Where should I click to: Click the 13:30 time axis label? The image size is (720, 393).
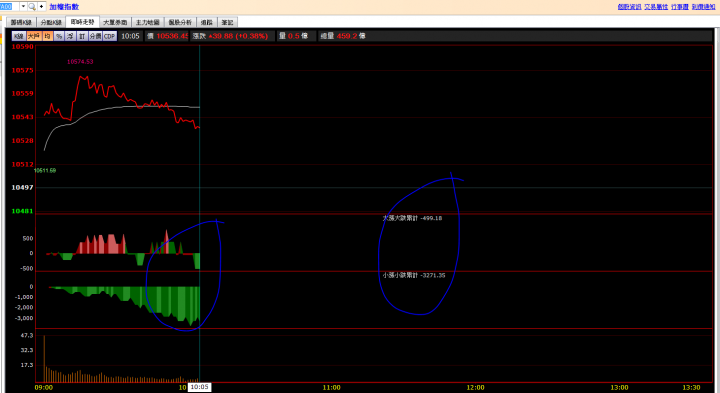691,387
